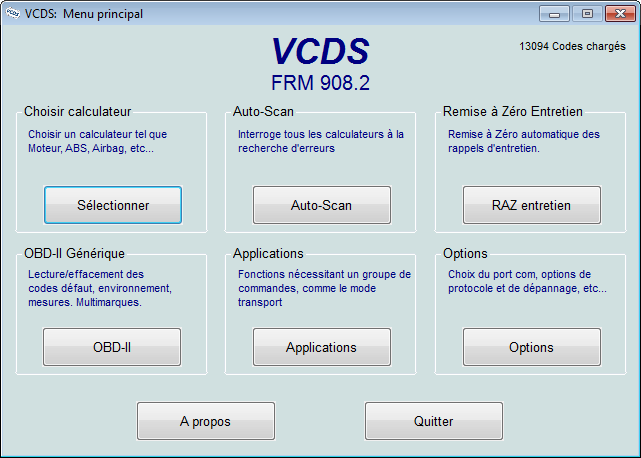The height and width of the screenshot is (458, 641).
Task: Click the 'Remise à Zéro Entretien' label
Action: coord(513,111)
